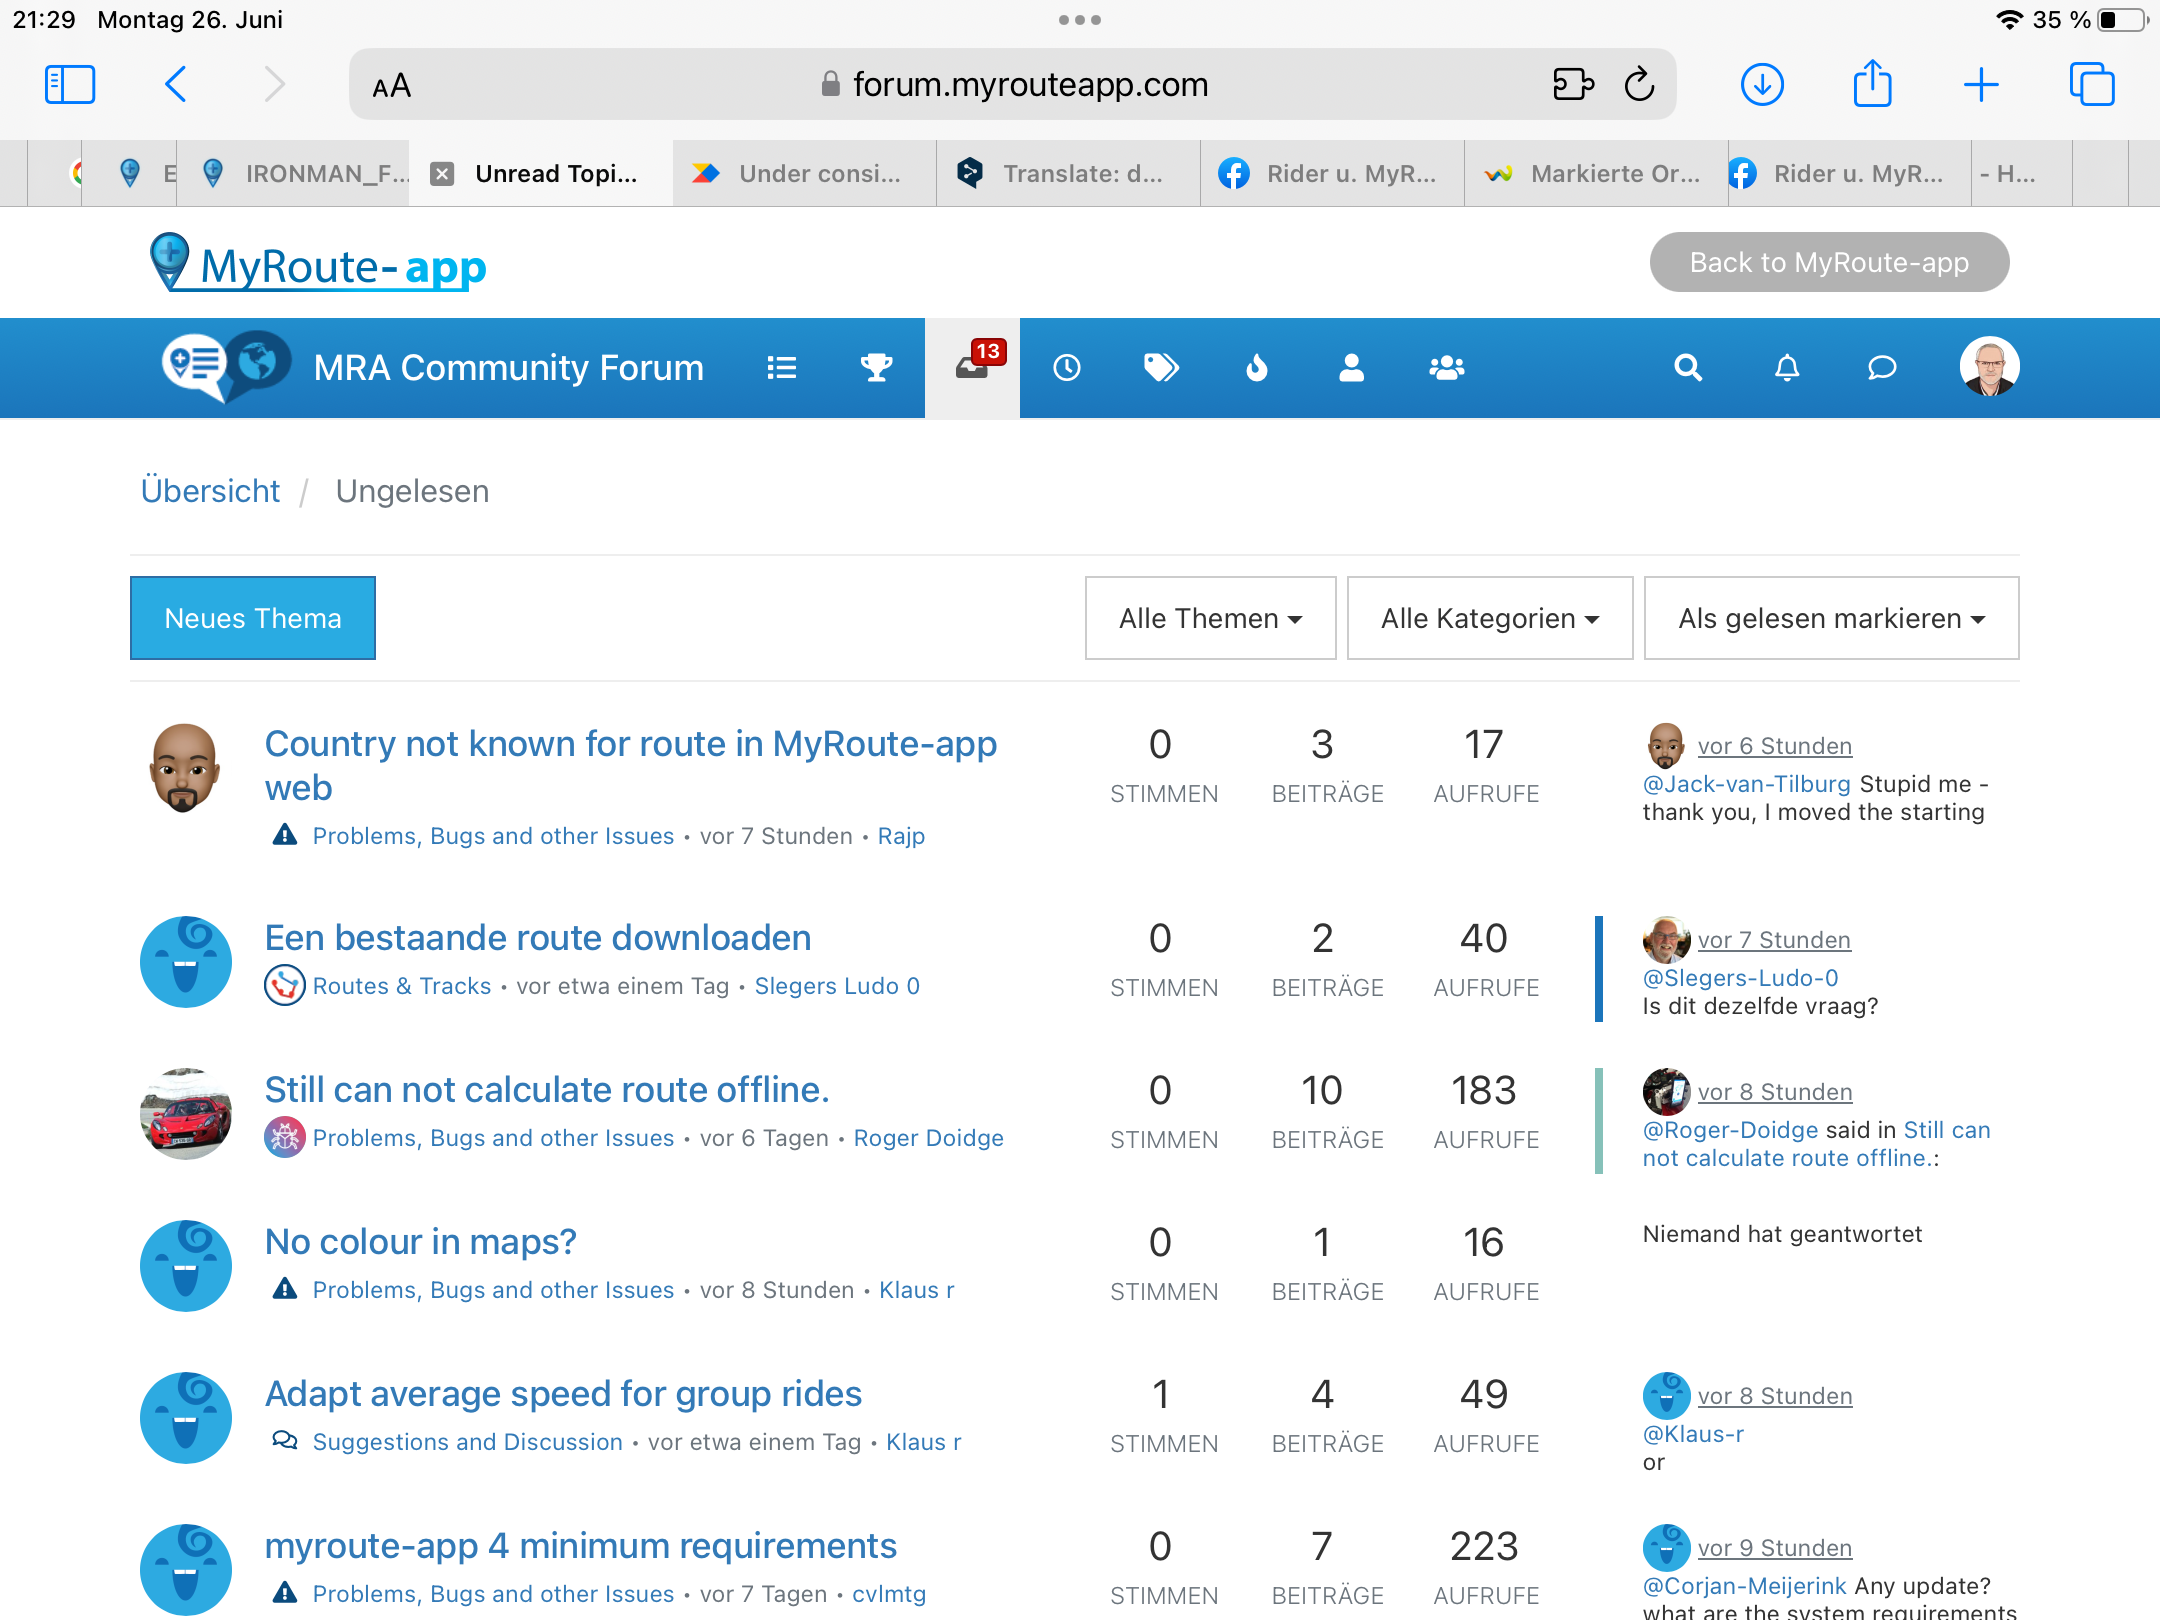Tap the Share icon in Safari toolbar

pyautogui.click(x=1872, y=83)
